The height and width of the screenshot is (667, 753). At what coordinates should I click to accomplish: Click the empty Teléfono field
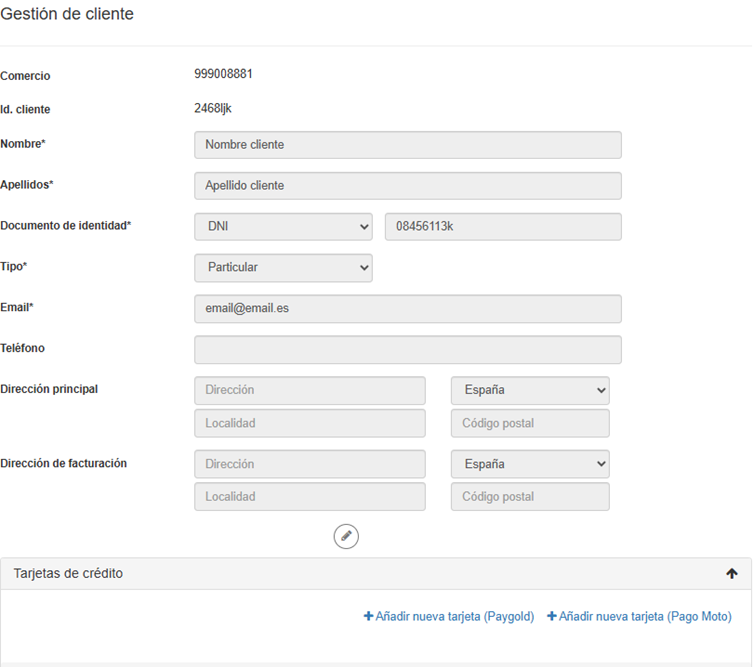[408, 350]
